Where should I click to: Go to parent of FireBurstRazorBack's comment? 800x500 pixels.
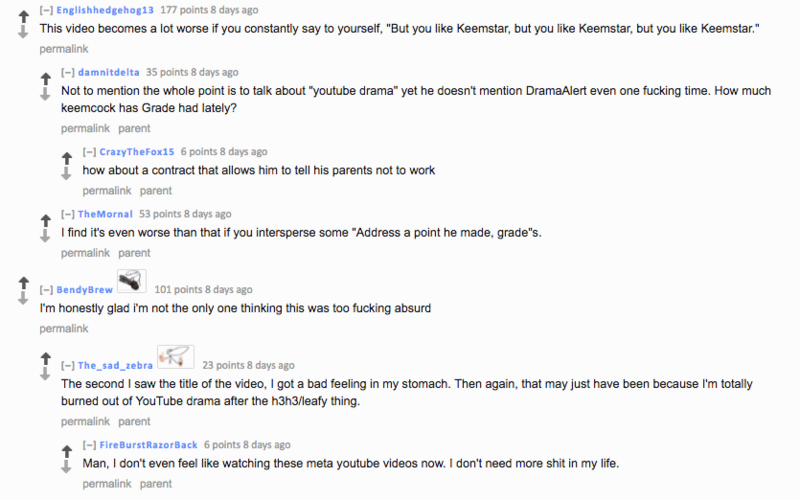pyautogui.click(x=156, y=485)
